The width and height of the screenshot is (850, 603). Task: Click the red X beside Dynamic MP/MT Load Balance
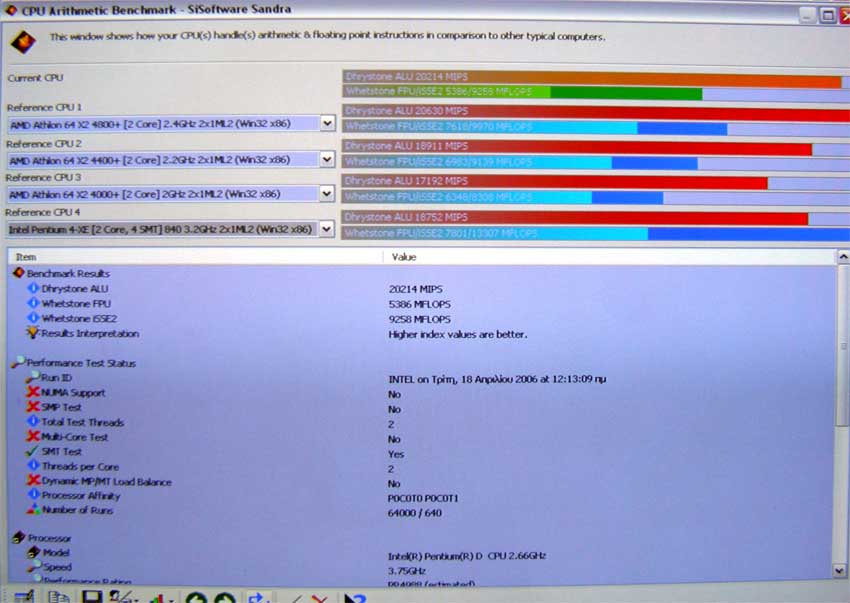[x=34, y=480]
